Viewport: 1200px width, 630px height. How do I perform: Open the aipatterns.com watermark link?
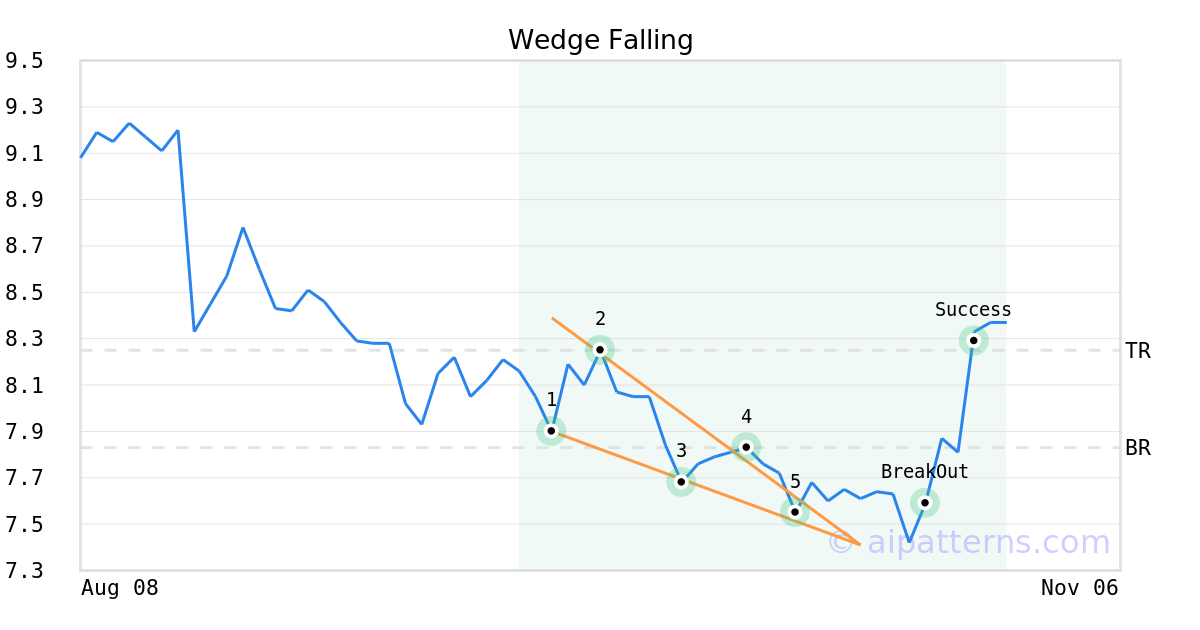[969, 543]
